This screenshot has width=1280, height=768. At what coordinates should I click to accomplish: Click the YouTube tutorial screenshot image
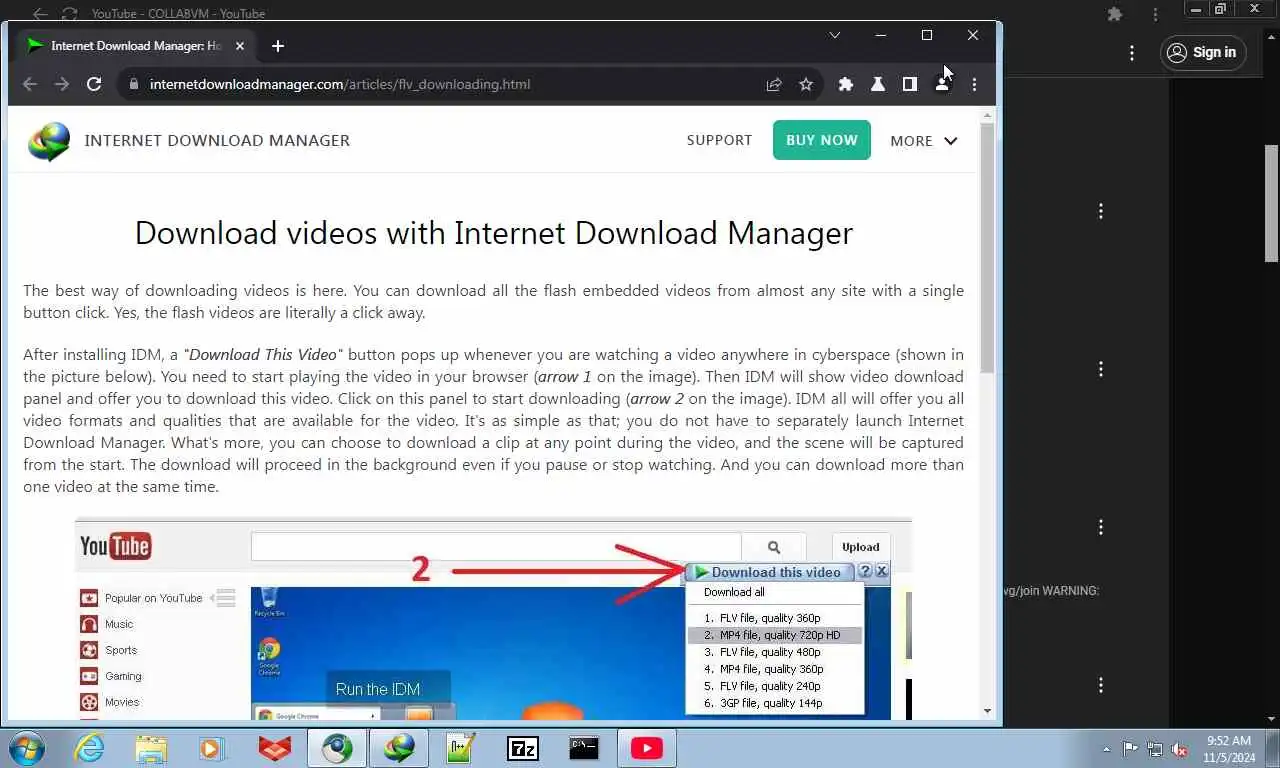pyautogui.click(x=494, y=618)
